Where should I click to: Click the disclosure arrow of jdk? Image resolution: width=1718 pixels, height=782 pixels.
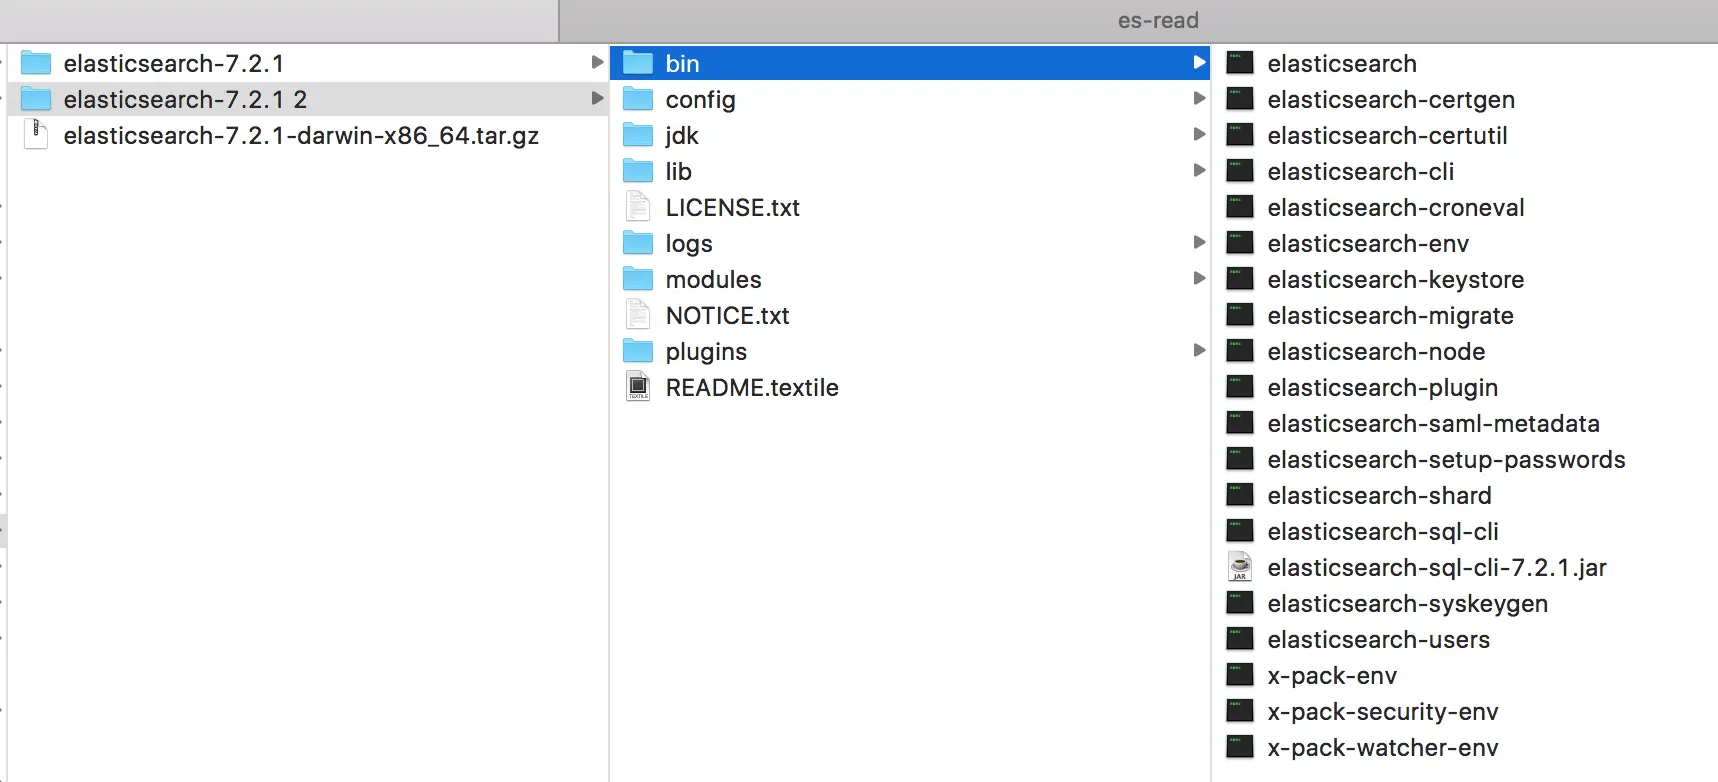(1199, 134)
